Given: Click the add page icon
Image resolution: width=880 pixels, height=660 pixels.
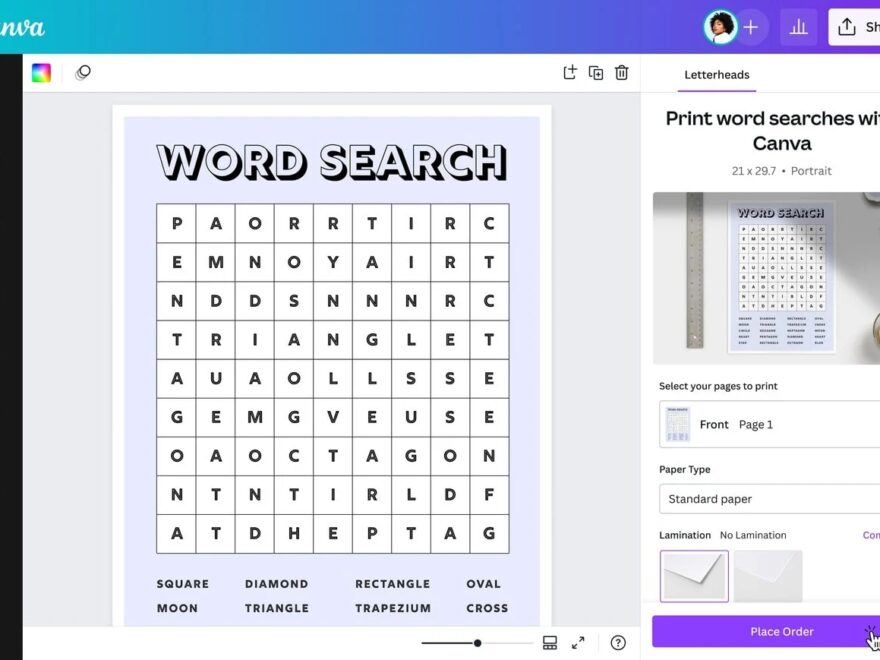Looking at the screenshot, I should point(570,73).
